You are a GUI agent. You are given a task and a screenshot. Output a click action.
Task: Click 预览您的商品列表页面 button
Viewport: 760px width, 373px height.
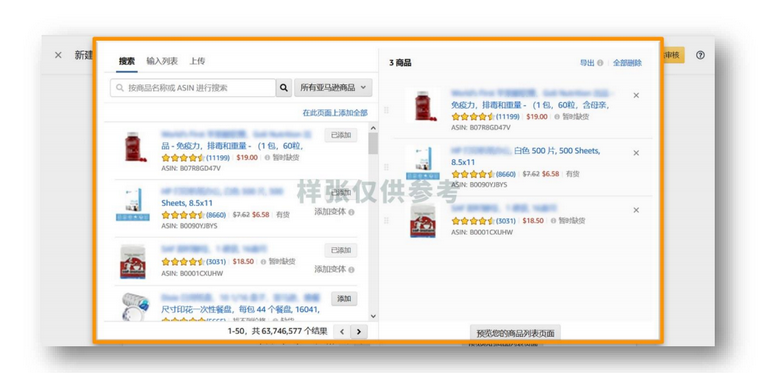tap(515, 333)
